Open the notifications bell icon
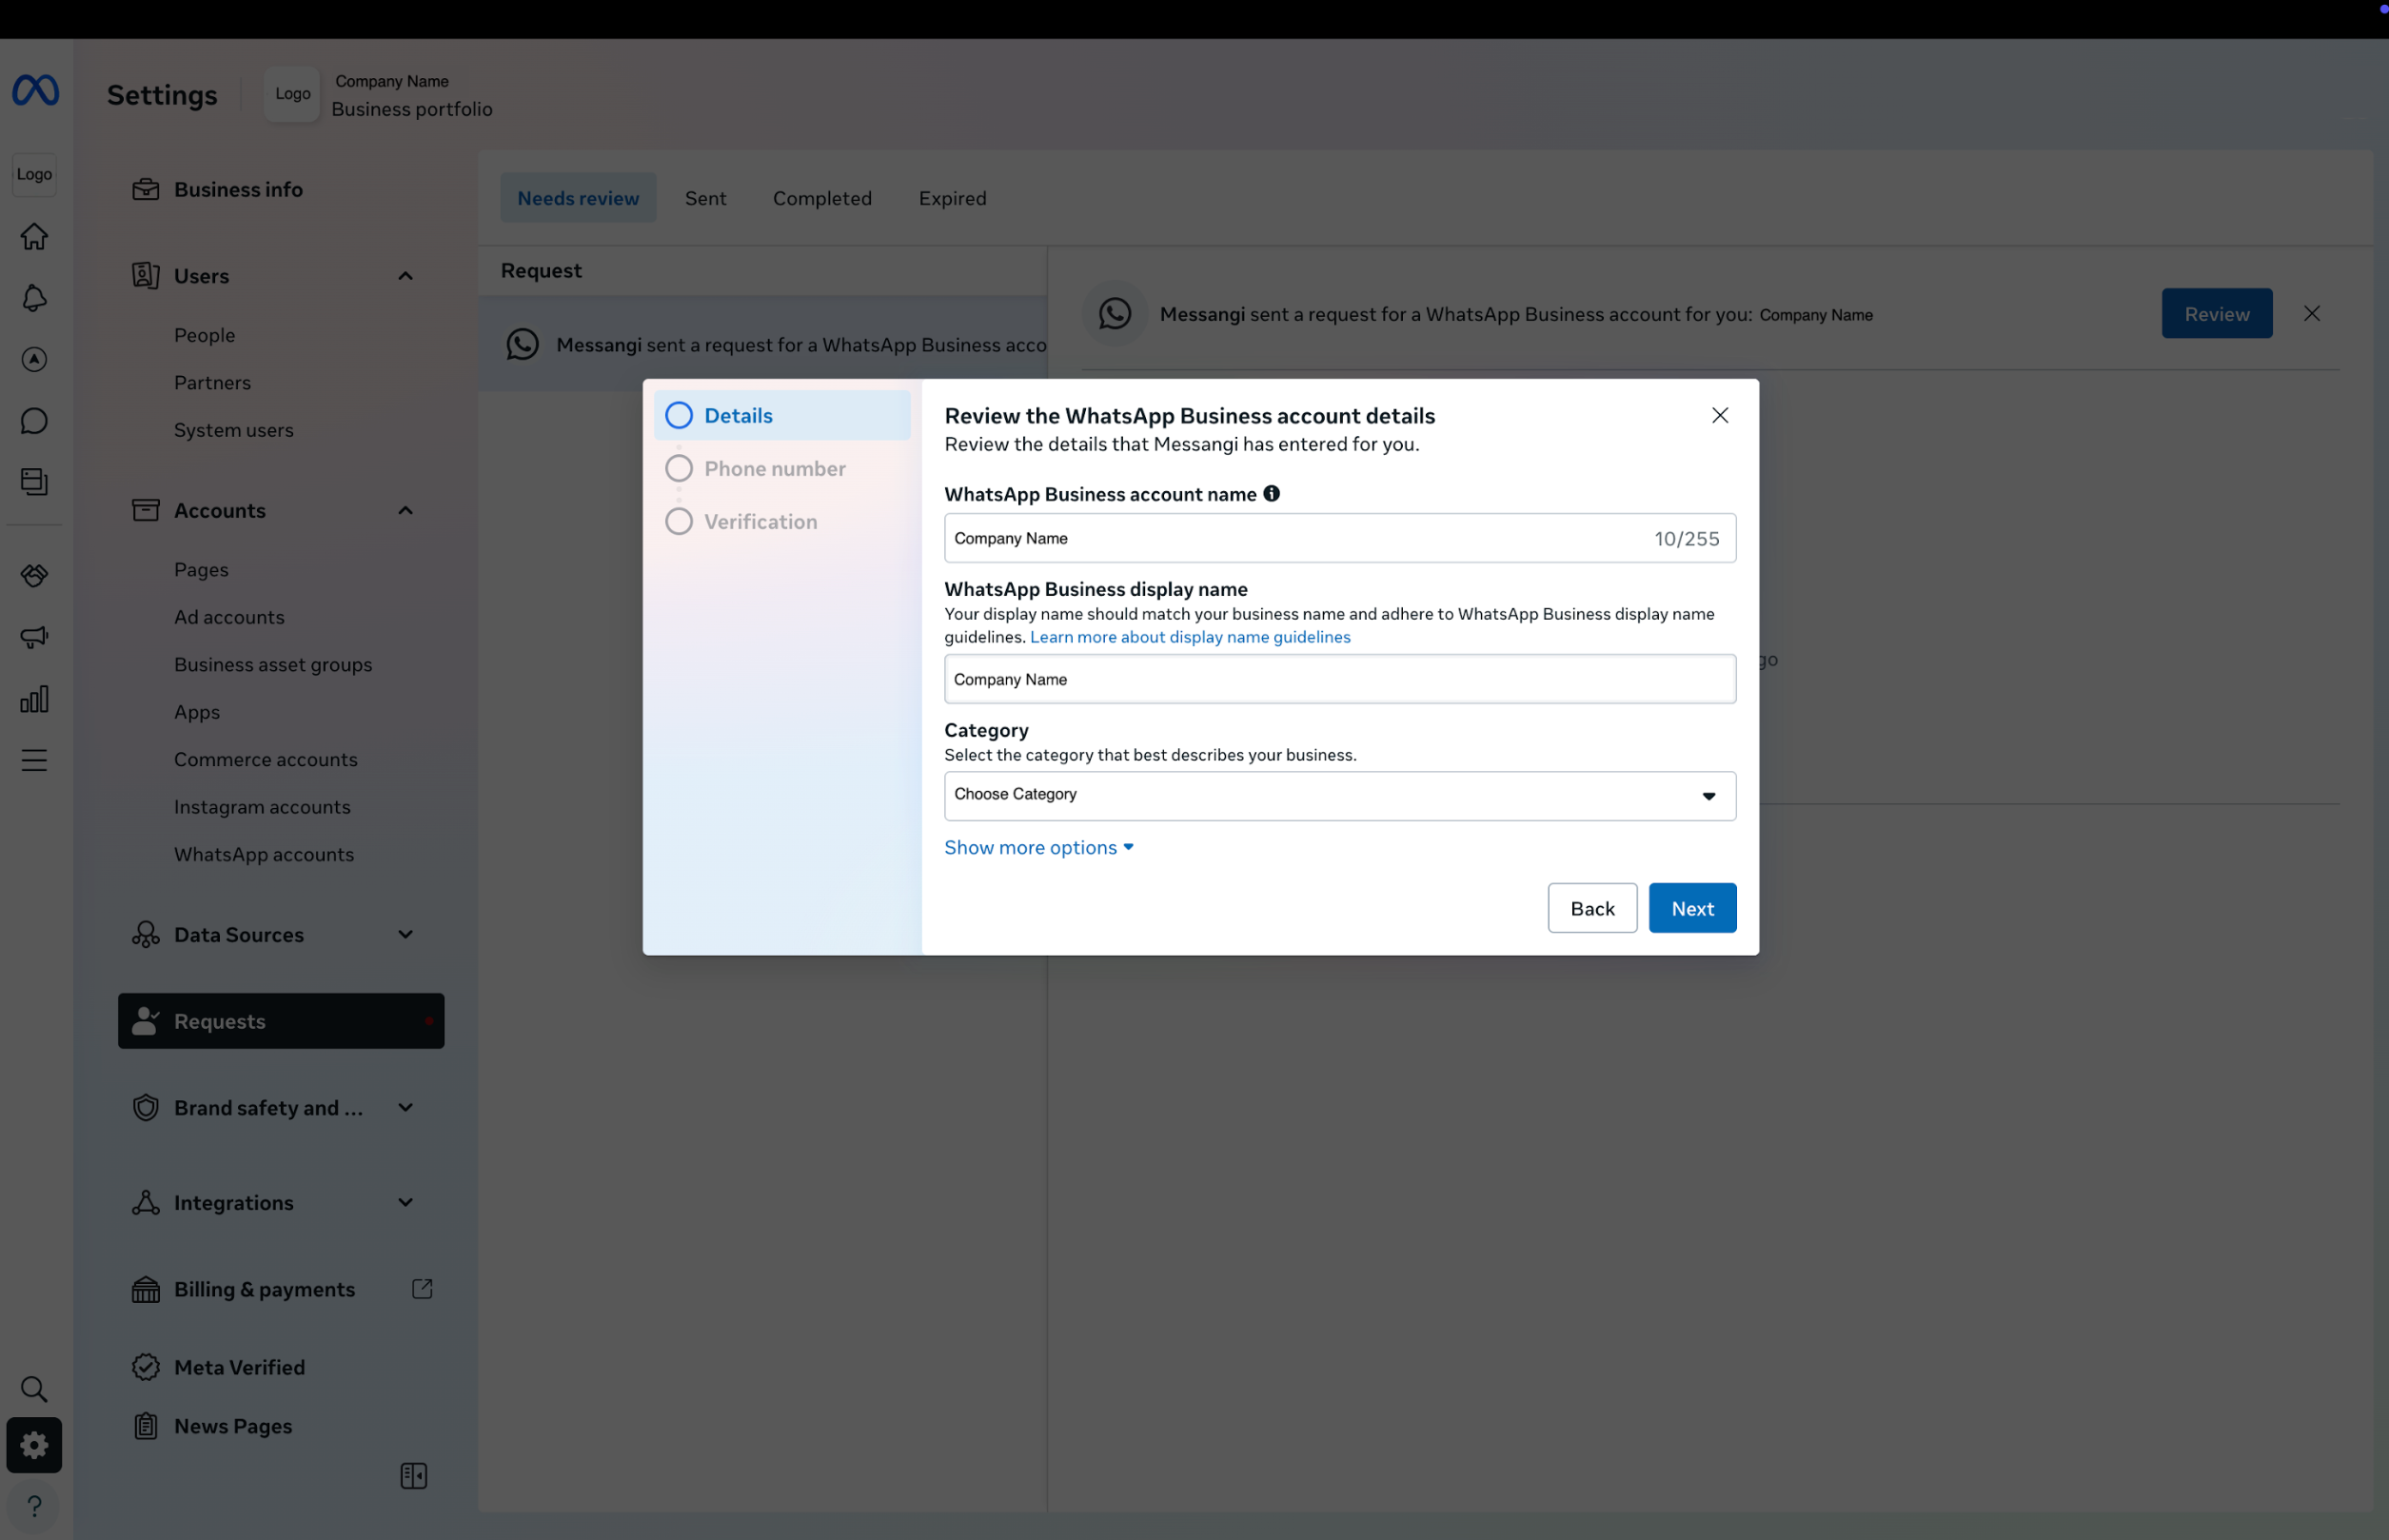2389x1540 pixels. coord(34,298)
